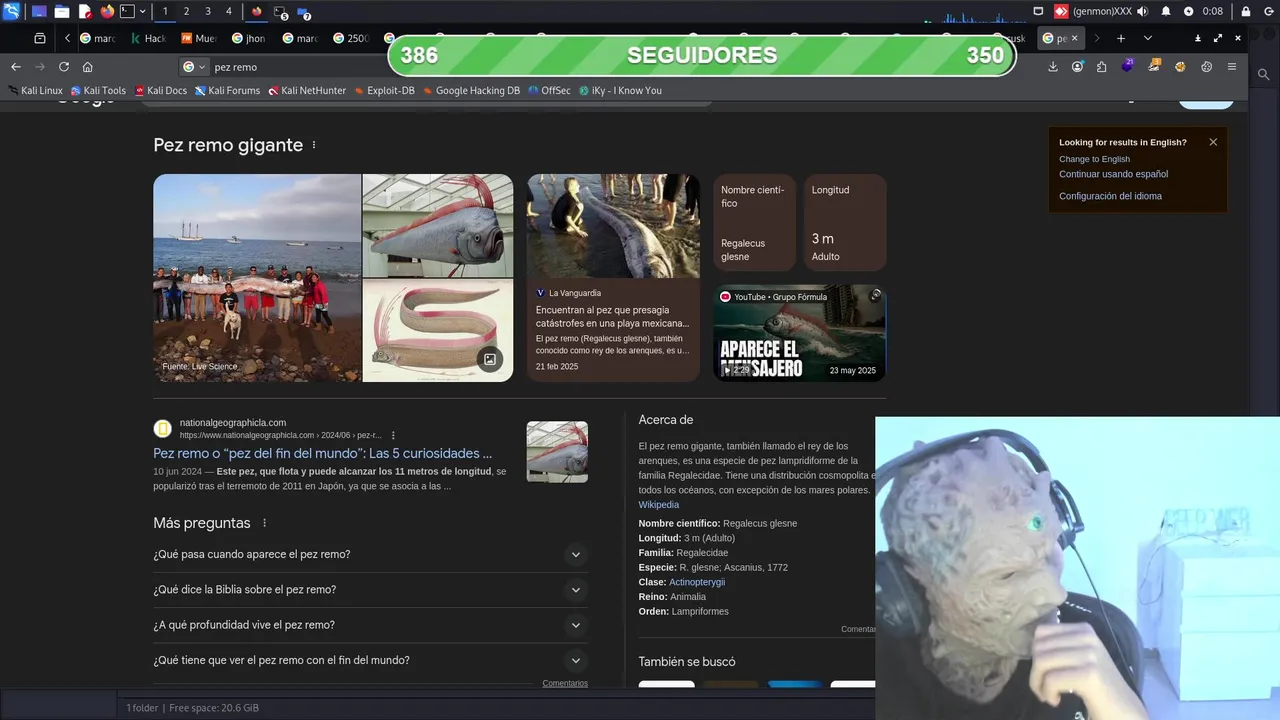Switch to the jhon browser tab

tap(249, 38)
